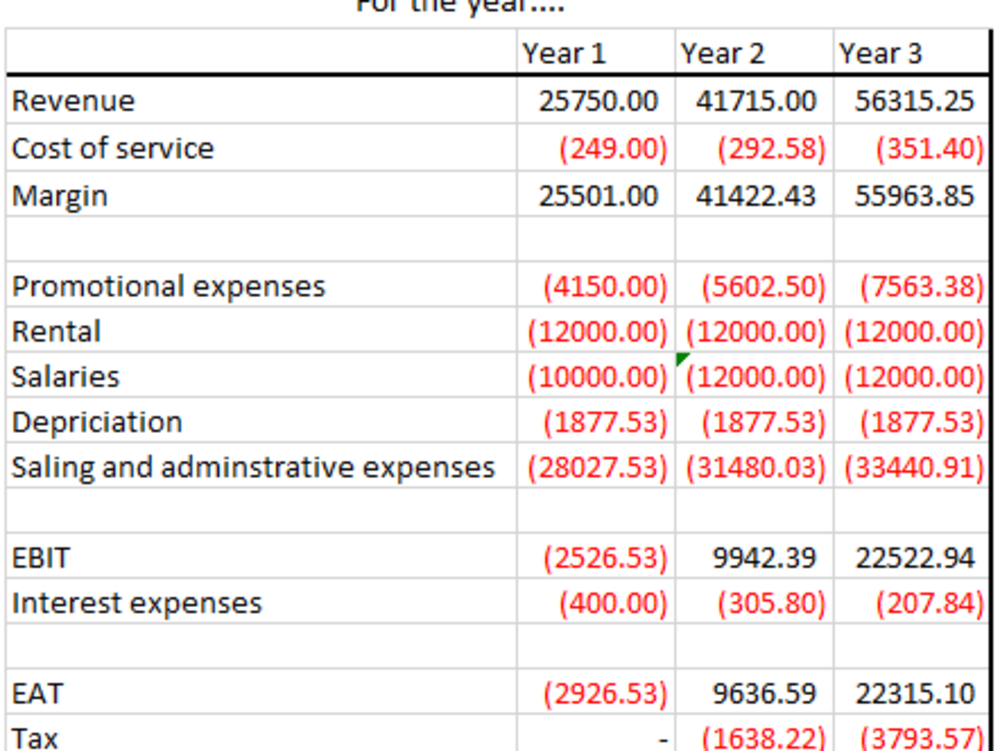Select Year 3 Depriciation cell (1877.53)
This screenshot has width=1000, height=751.
pos(911,421)
